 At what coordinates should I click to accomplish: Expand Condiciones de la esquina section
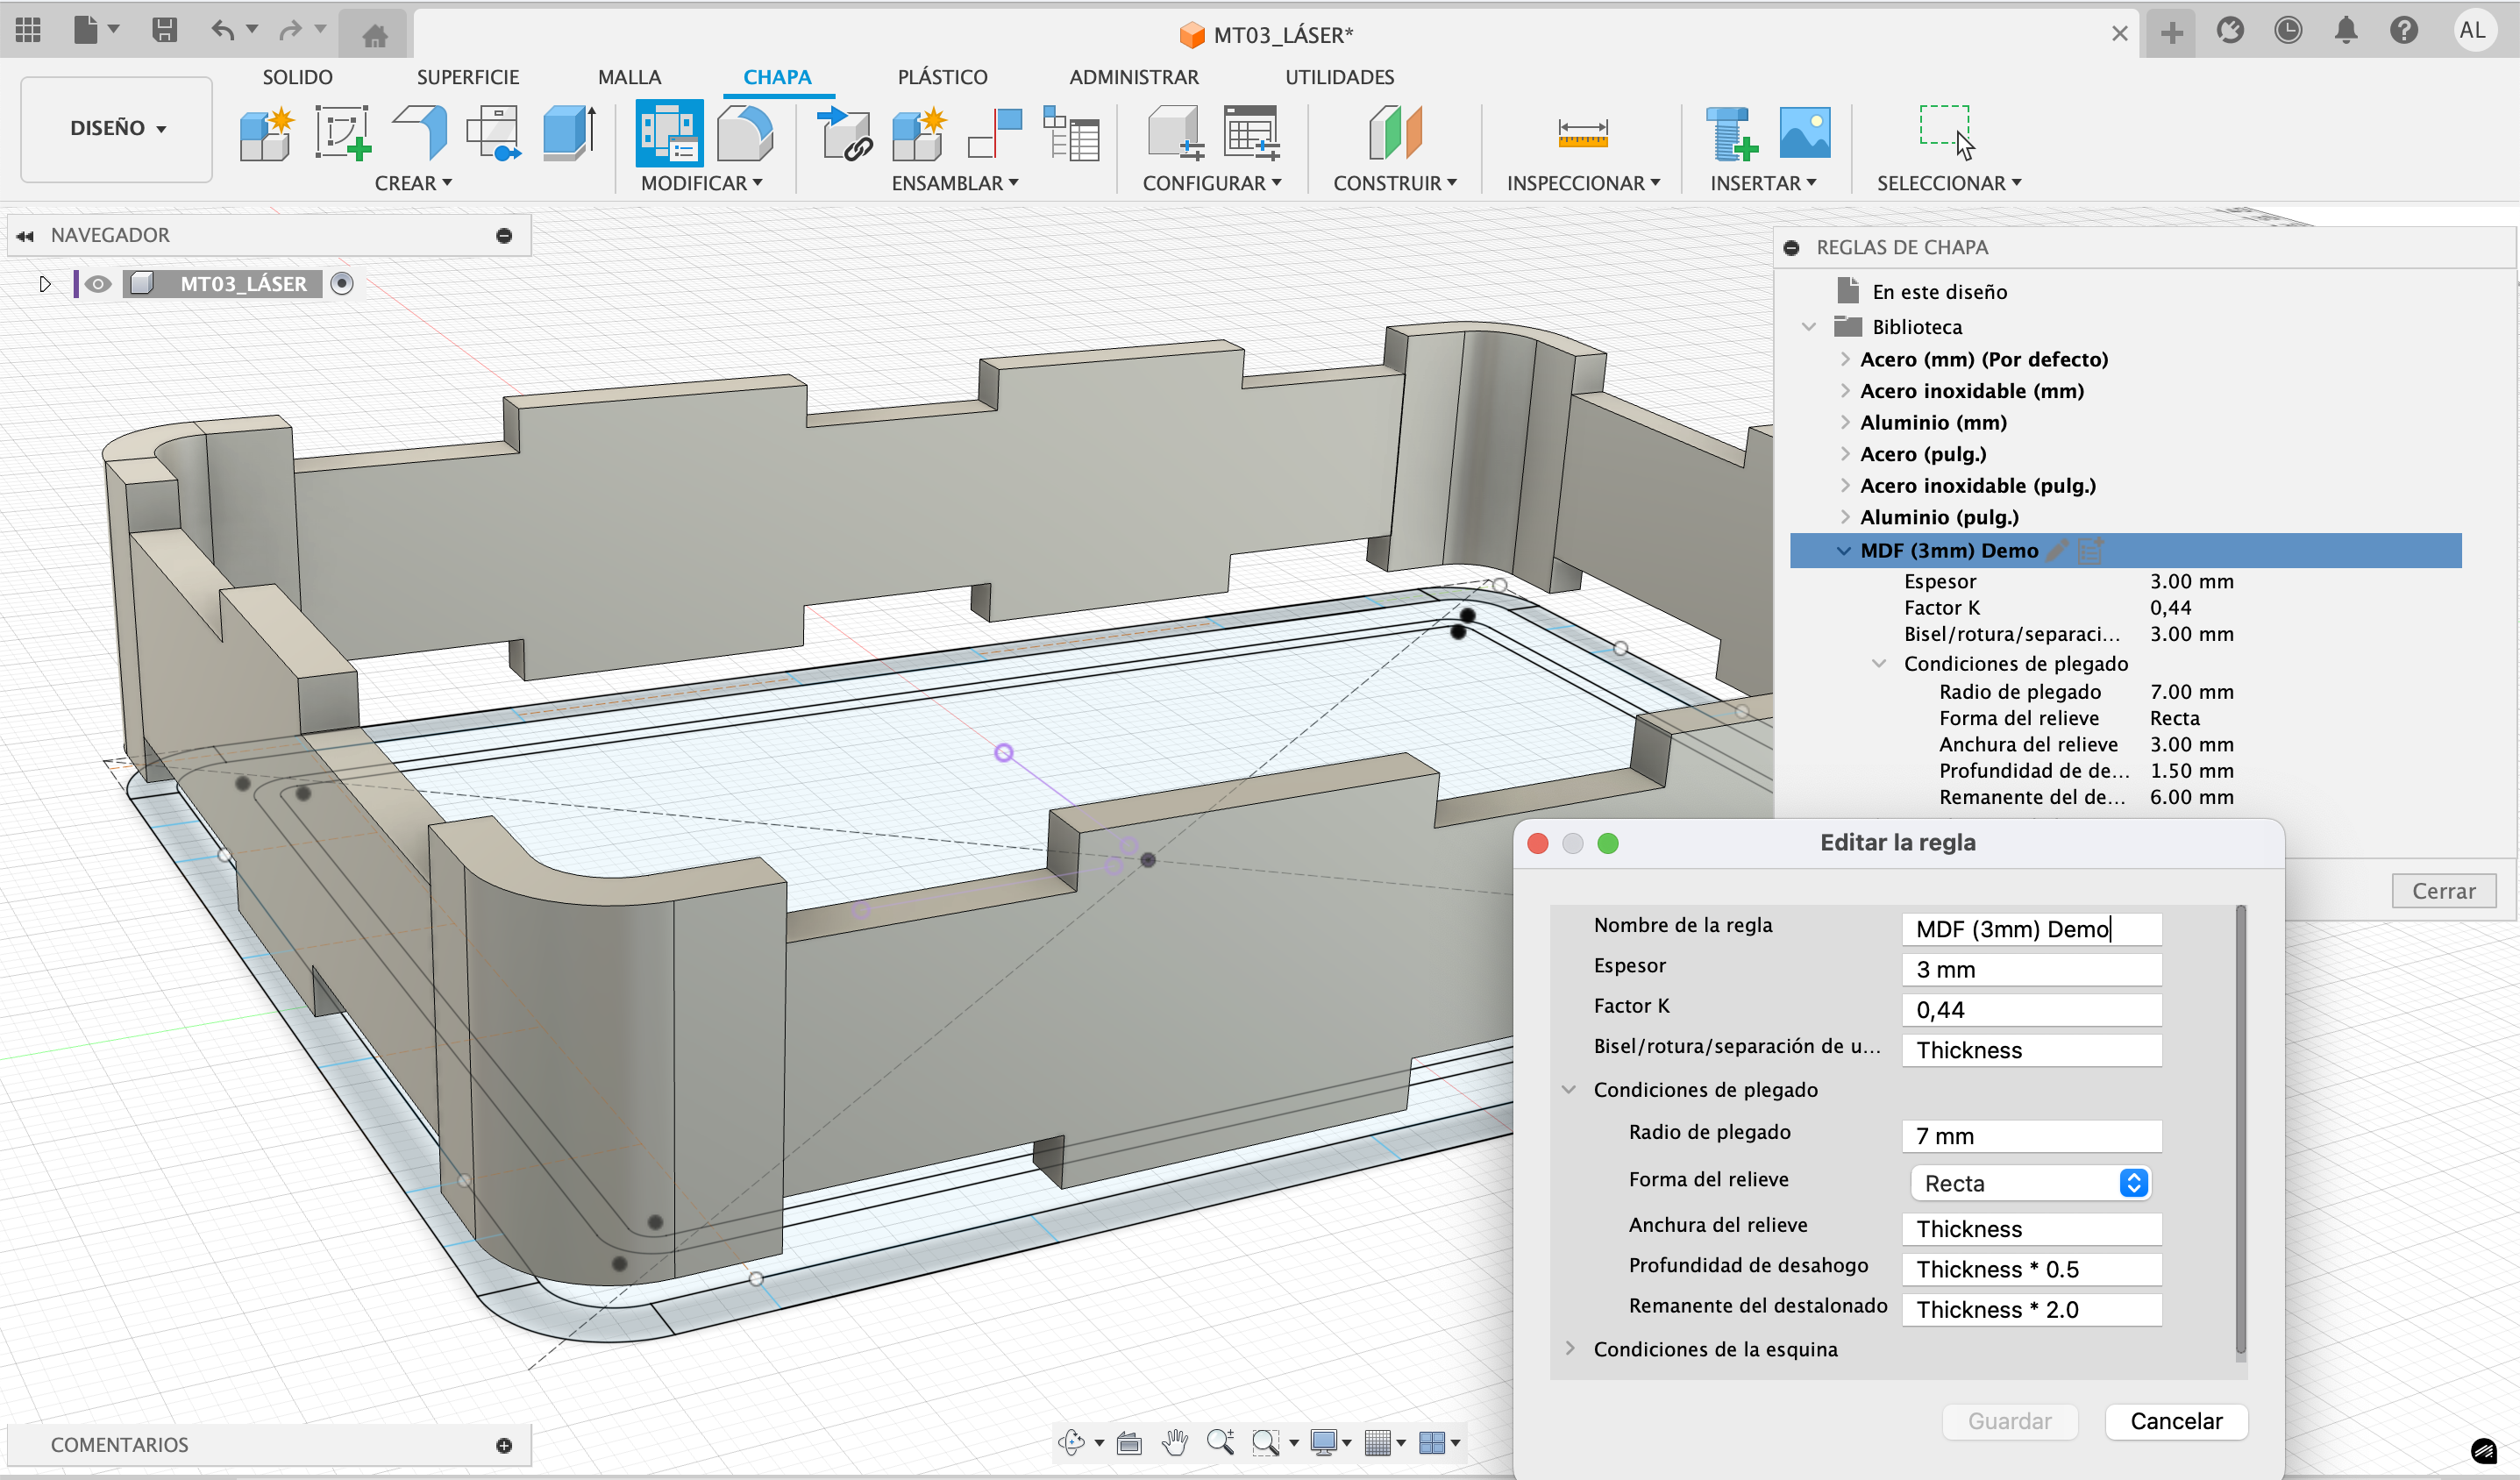(x=1570, y=1349)
